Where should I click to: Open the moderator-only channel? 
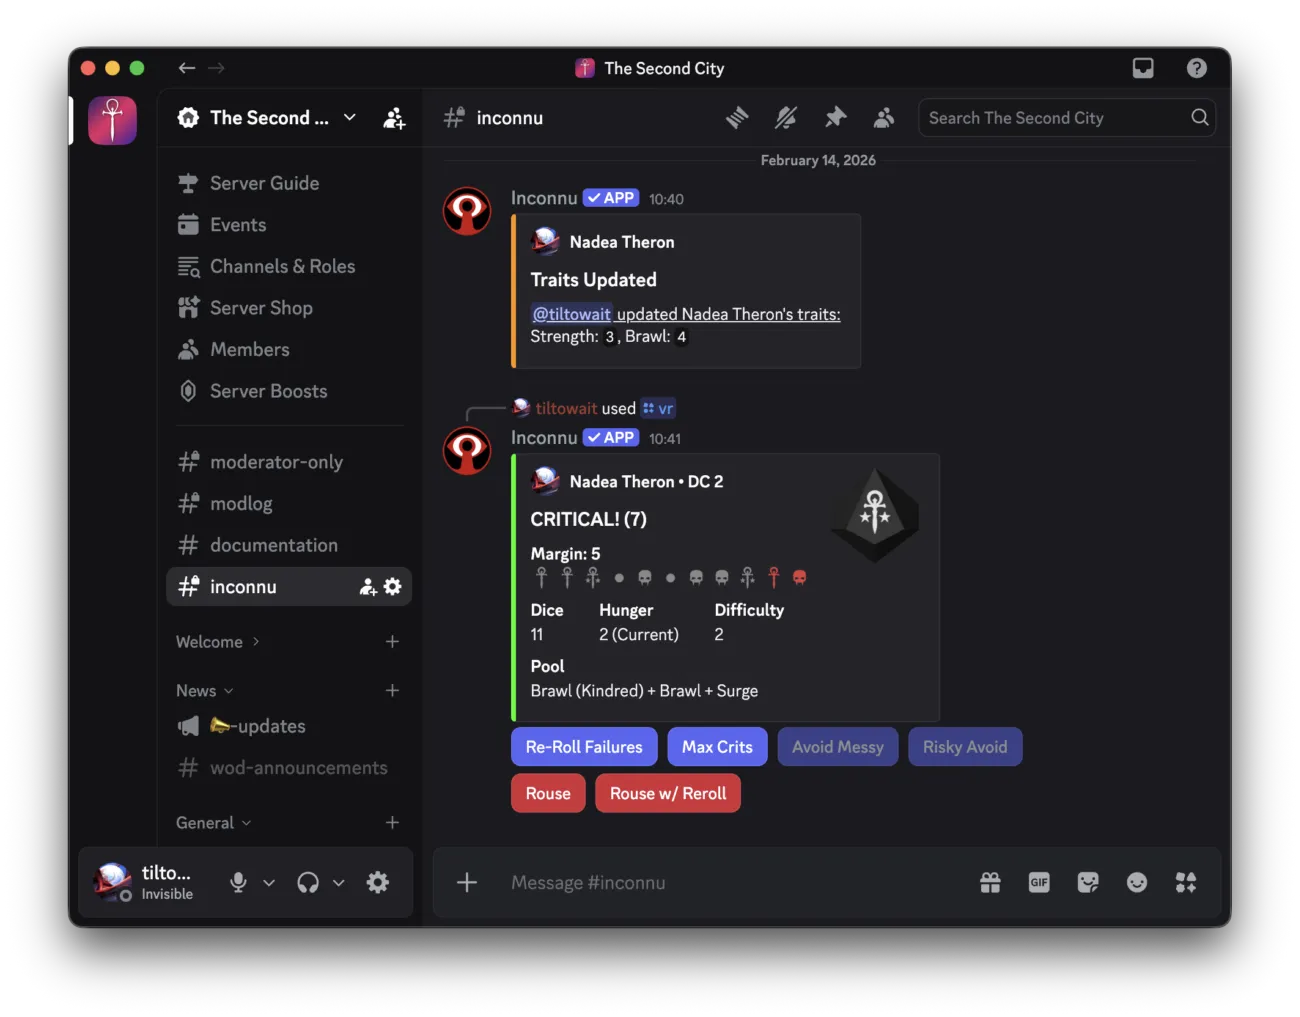coord(289,462)
